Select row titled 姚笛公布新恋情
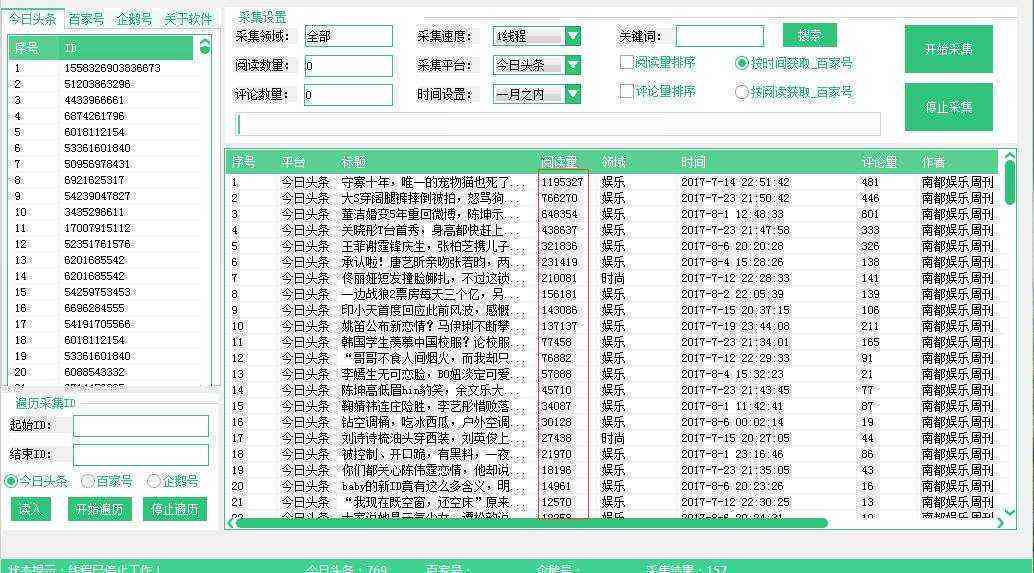Screen dimensions: 1034x573 [613, 326]
